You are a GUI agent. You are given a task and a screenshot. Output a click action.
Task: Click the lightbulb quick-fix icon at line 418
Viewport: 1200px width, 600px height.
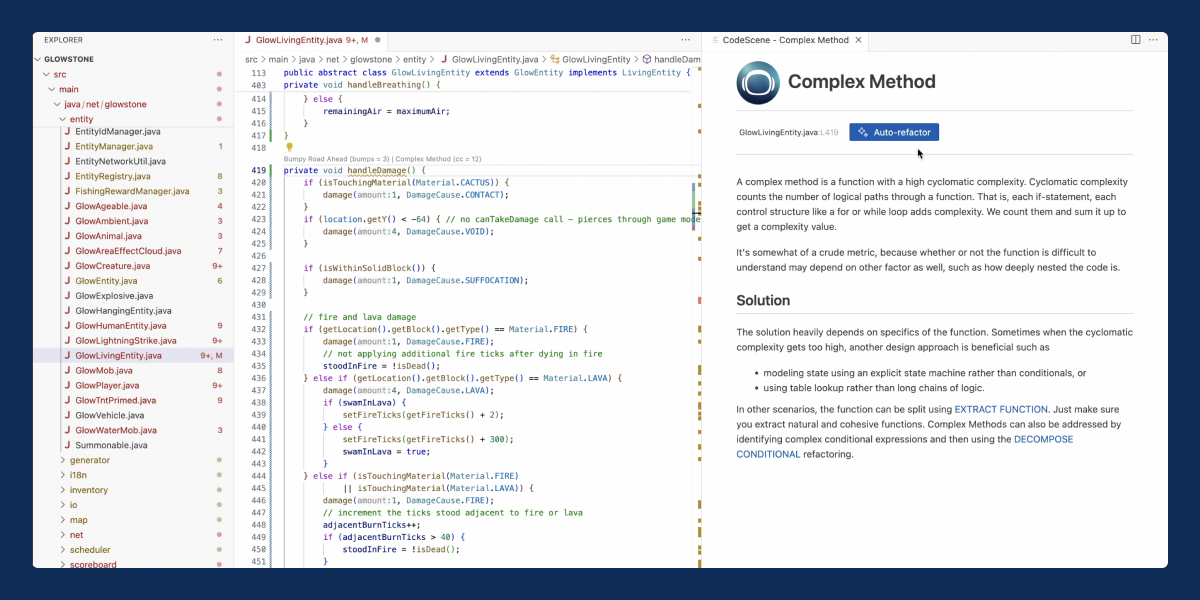pyautogui.click(x=290, y=147)
